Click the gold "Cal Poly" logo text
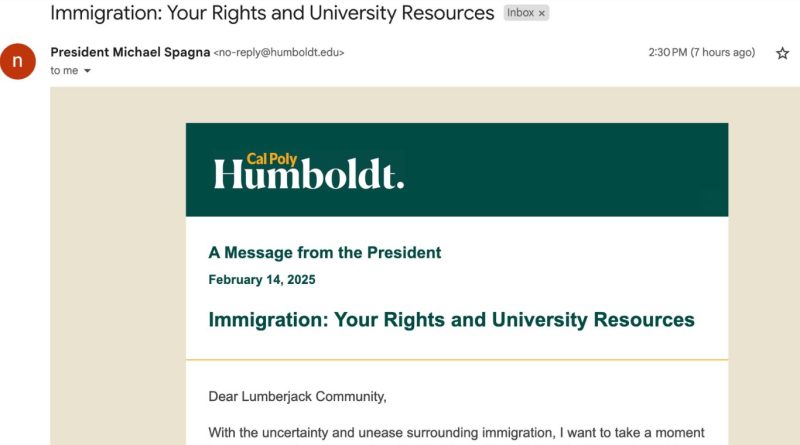 [274, 157]
